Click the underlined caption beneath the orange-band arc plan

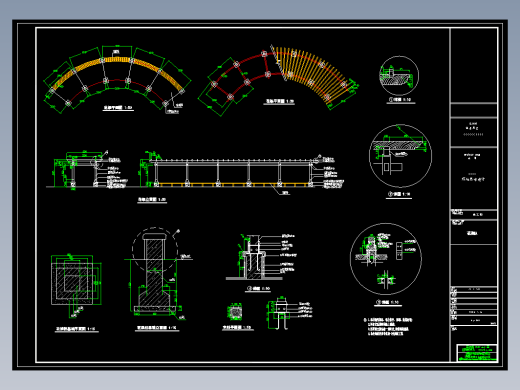[118, 108]
